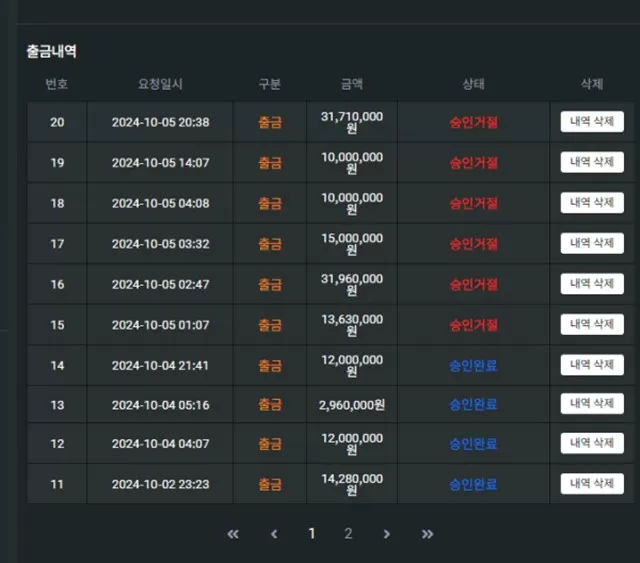Delete record 11 from 2024-10-02
This screenshot has height=563, width=640.
pyautogui.click(x=592, y=483)
